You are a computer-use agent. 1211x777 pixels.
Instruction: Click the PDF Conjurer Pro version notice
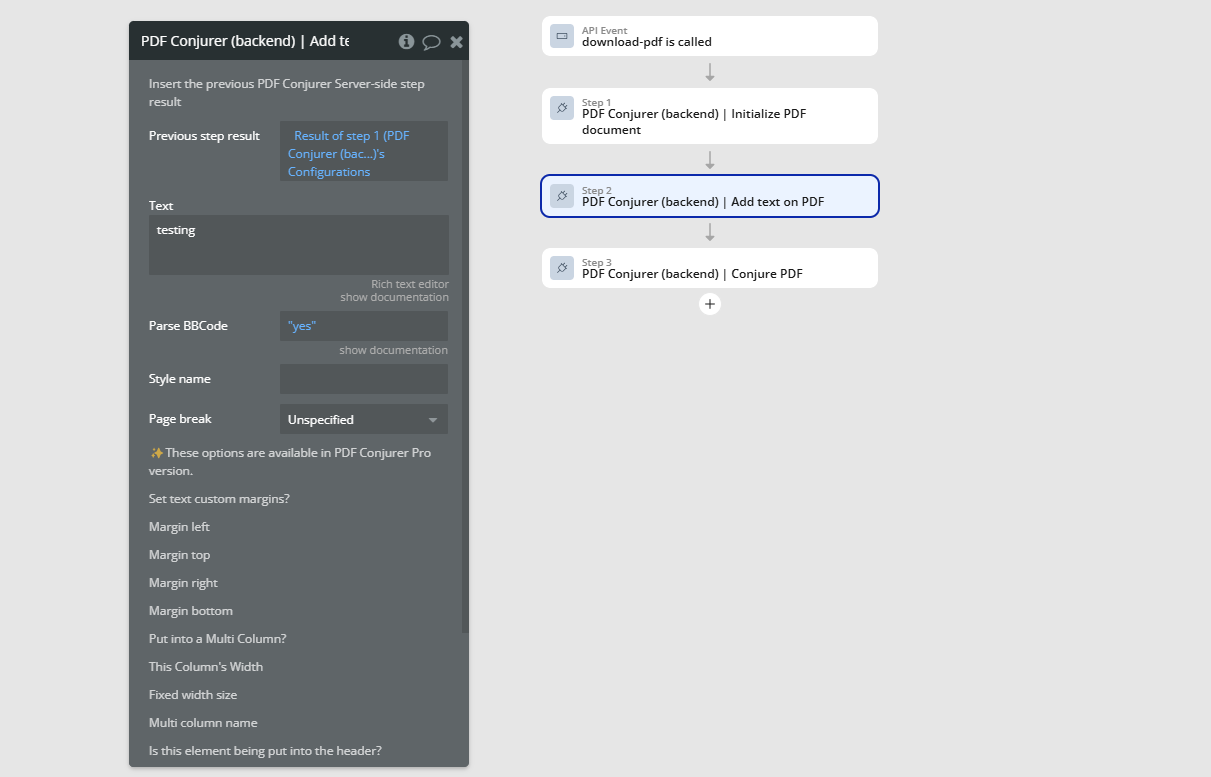[290, 461]
